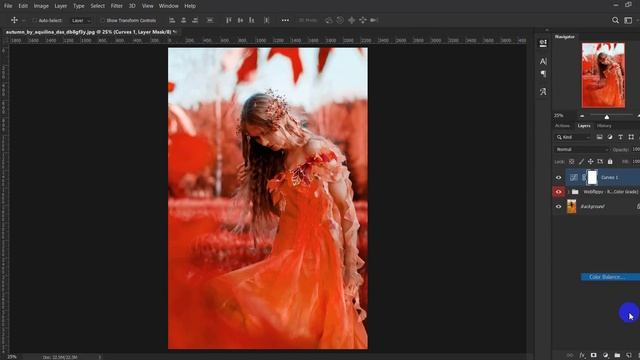Open the layer filter Kind dropdown
This screenshot has height=360, width=640.
tap(573, 137)
